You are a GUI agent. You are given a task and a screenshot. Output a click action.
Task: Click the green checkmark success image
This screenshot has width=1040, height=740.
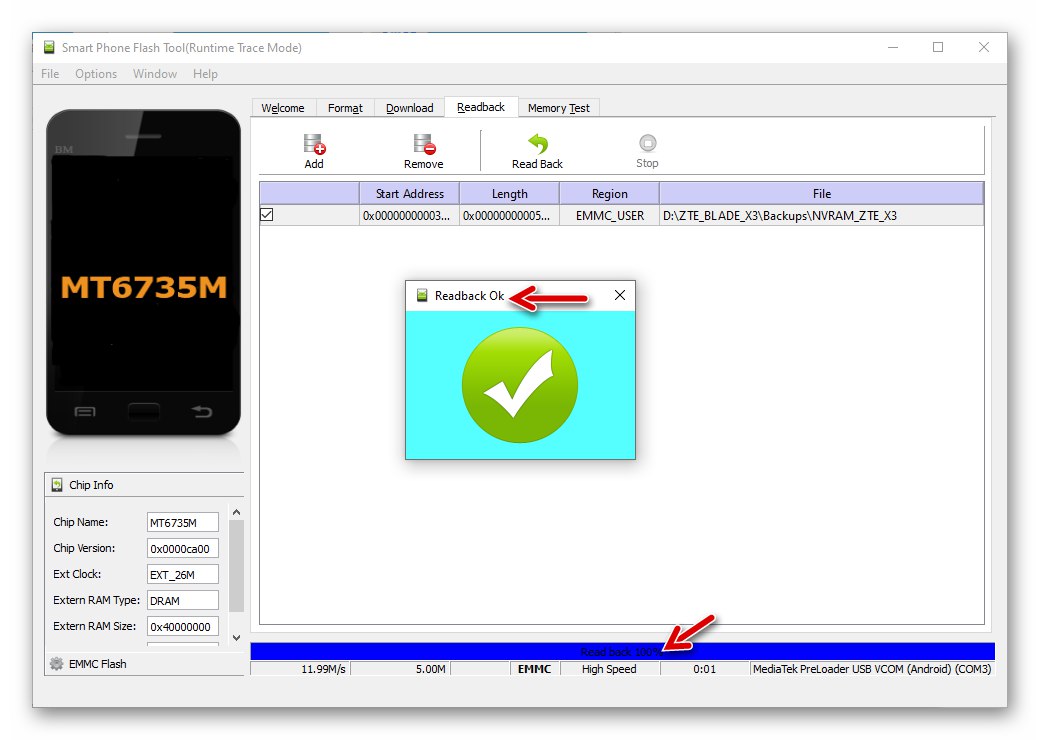[x=520, y=385]
